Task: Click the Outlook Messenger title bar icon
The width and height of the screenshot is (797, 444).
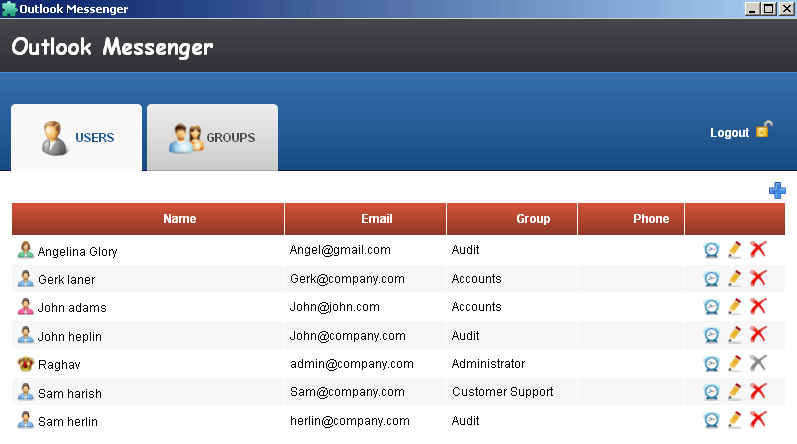Action: 9,9
